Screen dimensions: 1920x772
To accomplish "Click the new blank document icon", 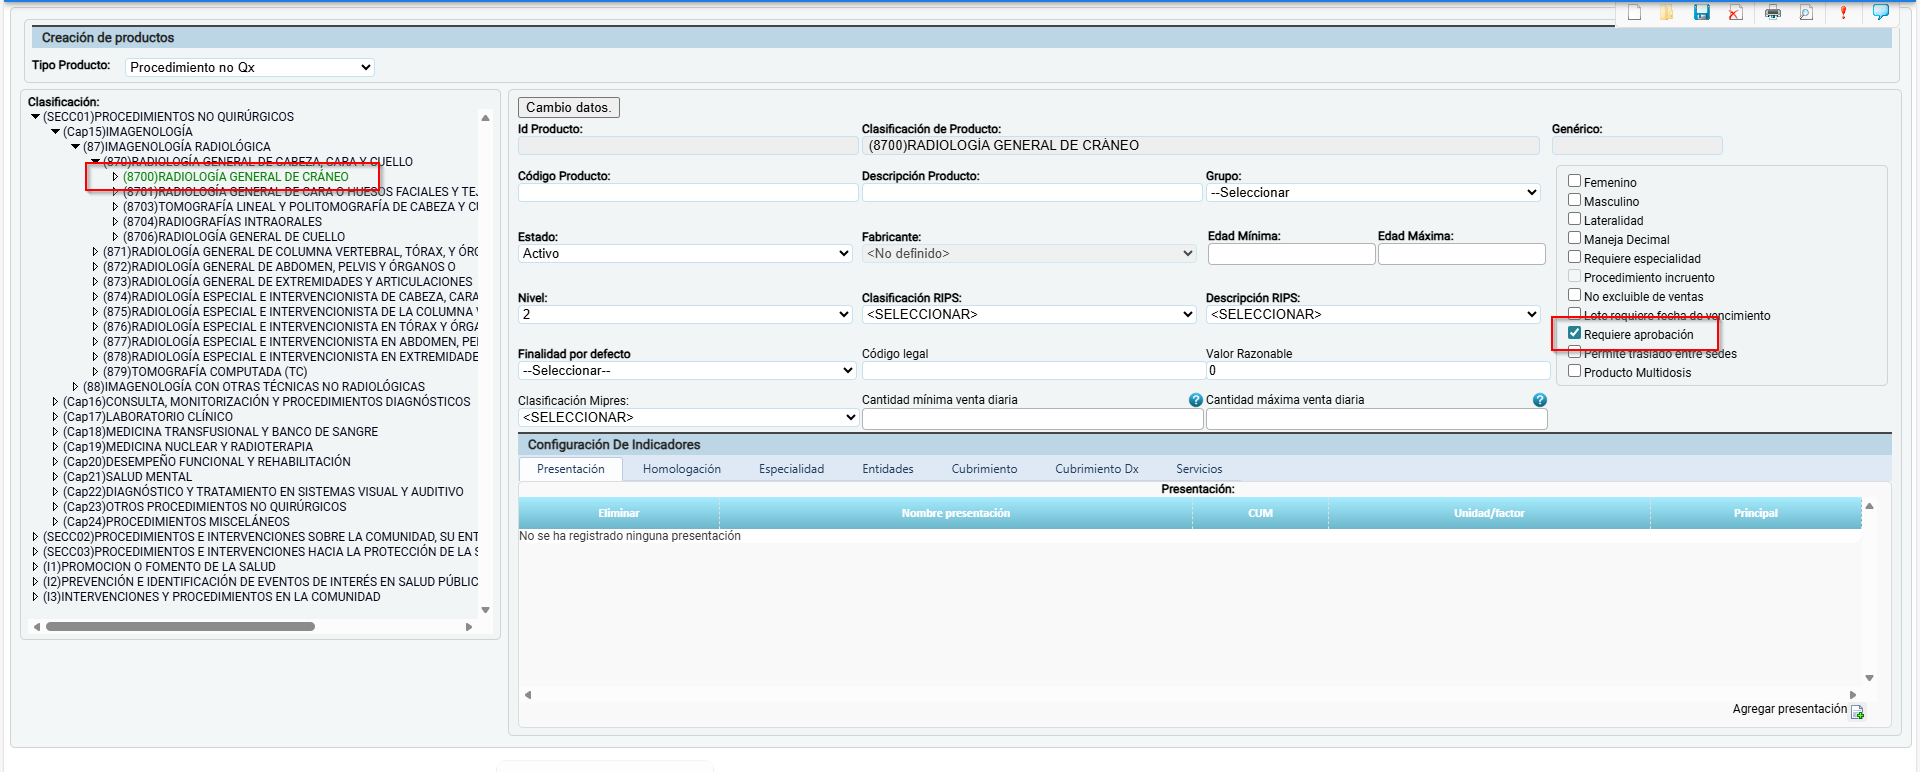I will 1635,12.
